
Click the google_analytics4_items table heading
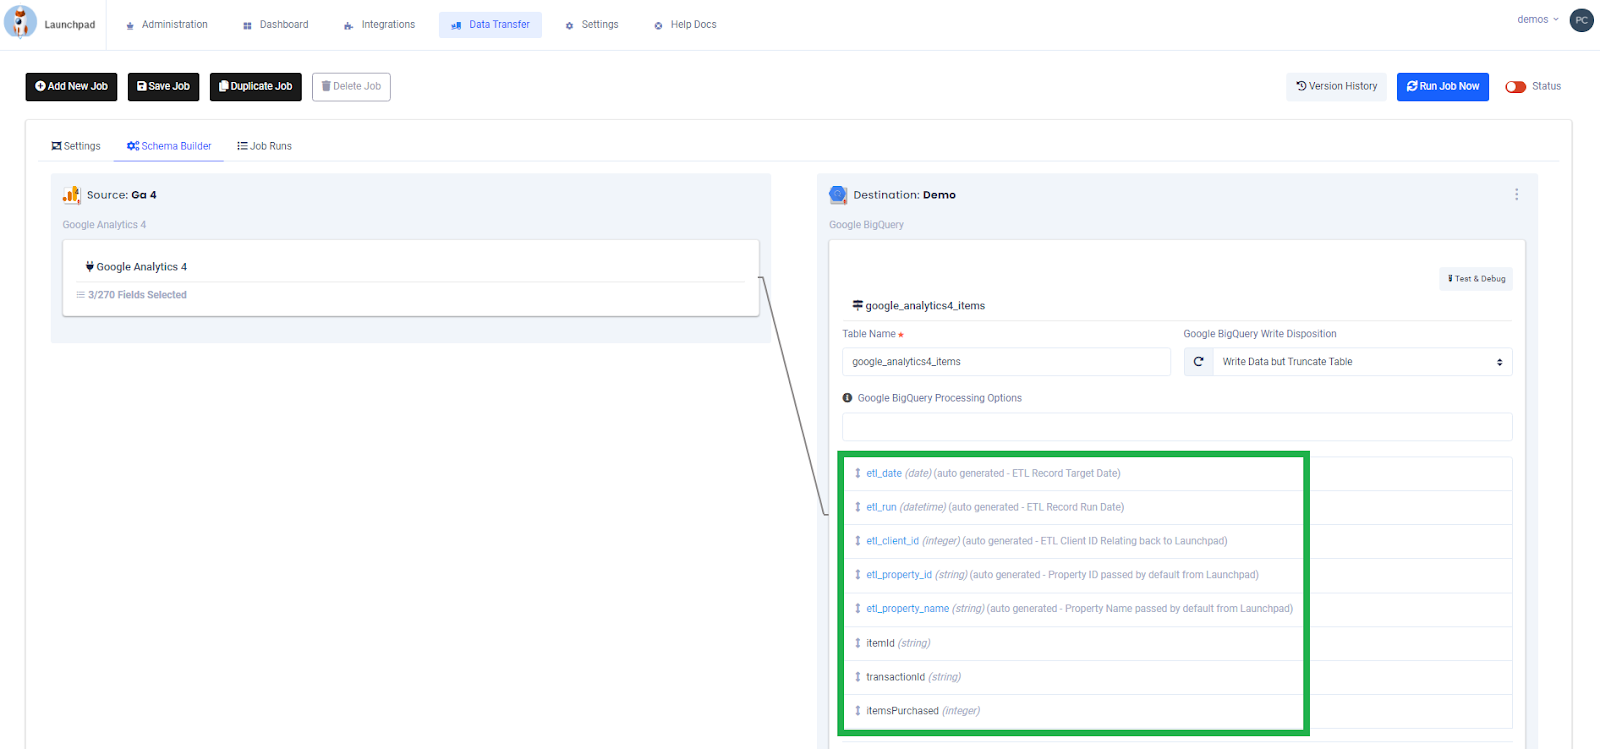pyautogui.click(x=925, y=306)
